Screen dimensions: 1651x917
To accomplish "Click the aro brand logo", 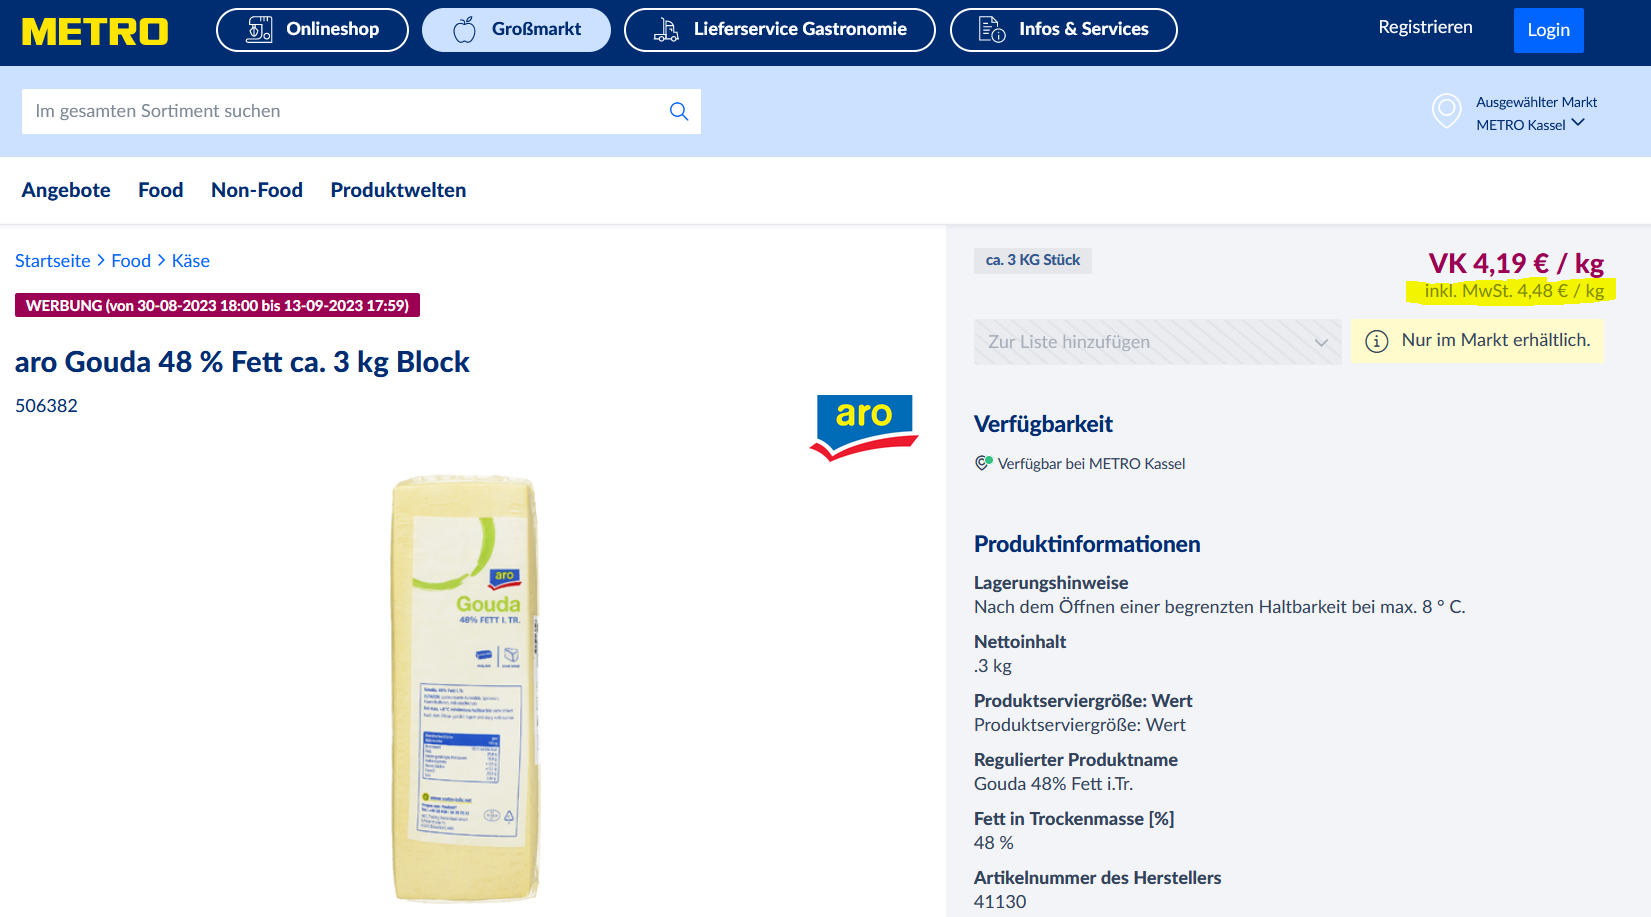I will tap(864, 427).
